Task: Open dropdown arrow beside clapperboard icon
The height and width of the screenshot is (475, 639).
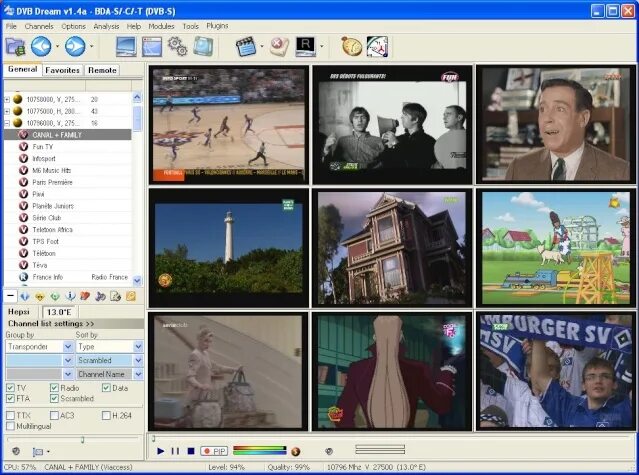Action: [x=262, y=46]
